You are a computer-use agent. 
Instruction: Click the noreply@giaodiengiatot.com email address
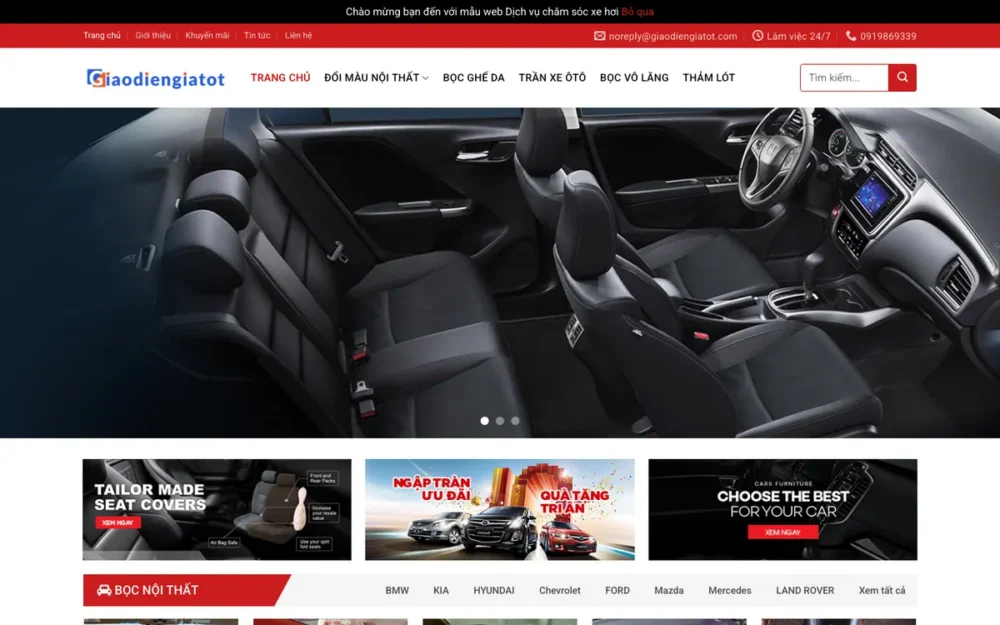pos(673,36)
